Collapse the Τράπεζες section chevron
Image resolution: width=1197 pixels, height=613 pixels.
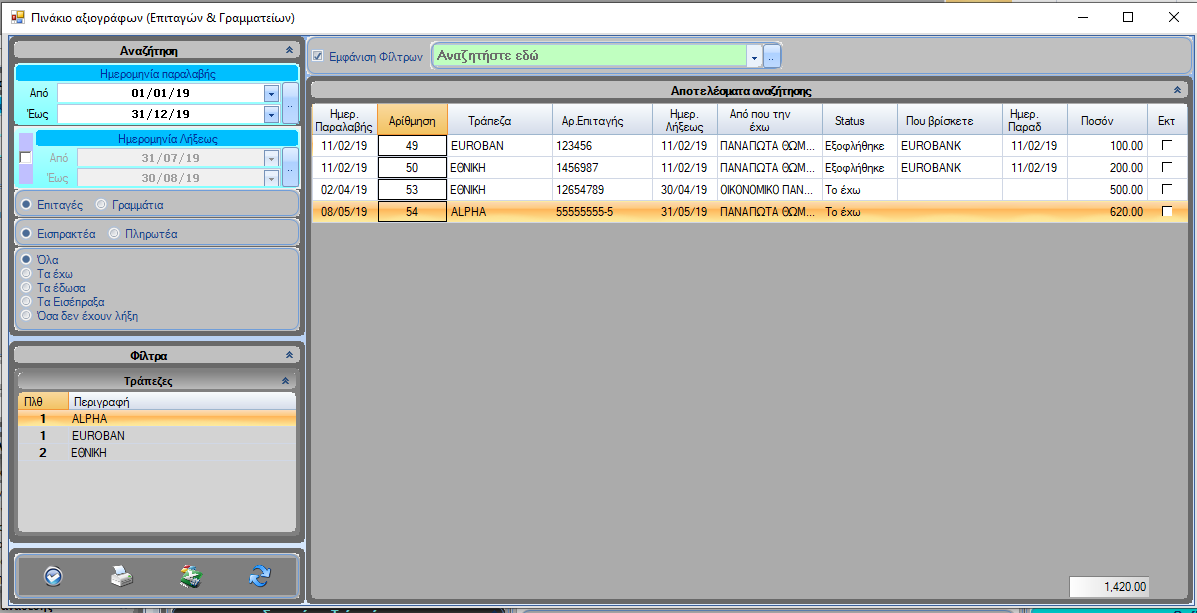point(284,381)
